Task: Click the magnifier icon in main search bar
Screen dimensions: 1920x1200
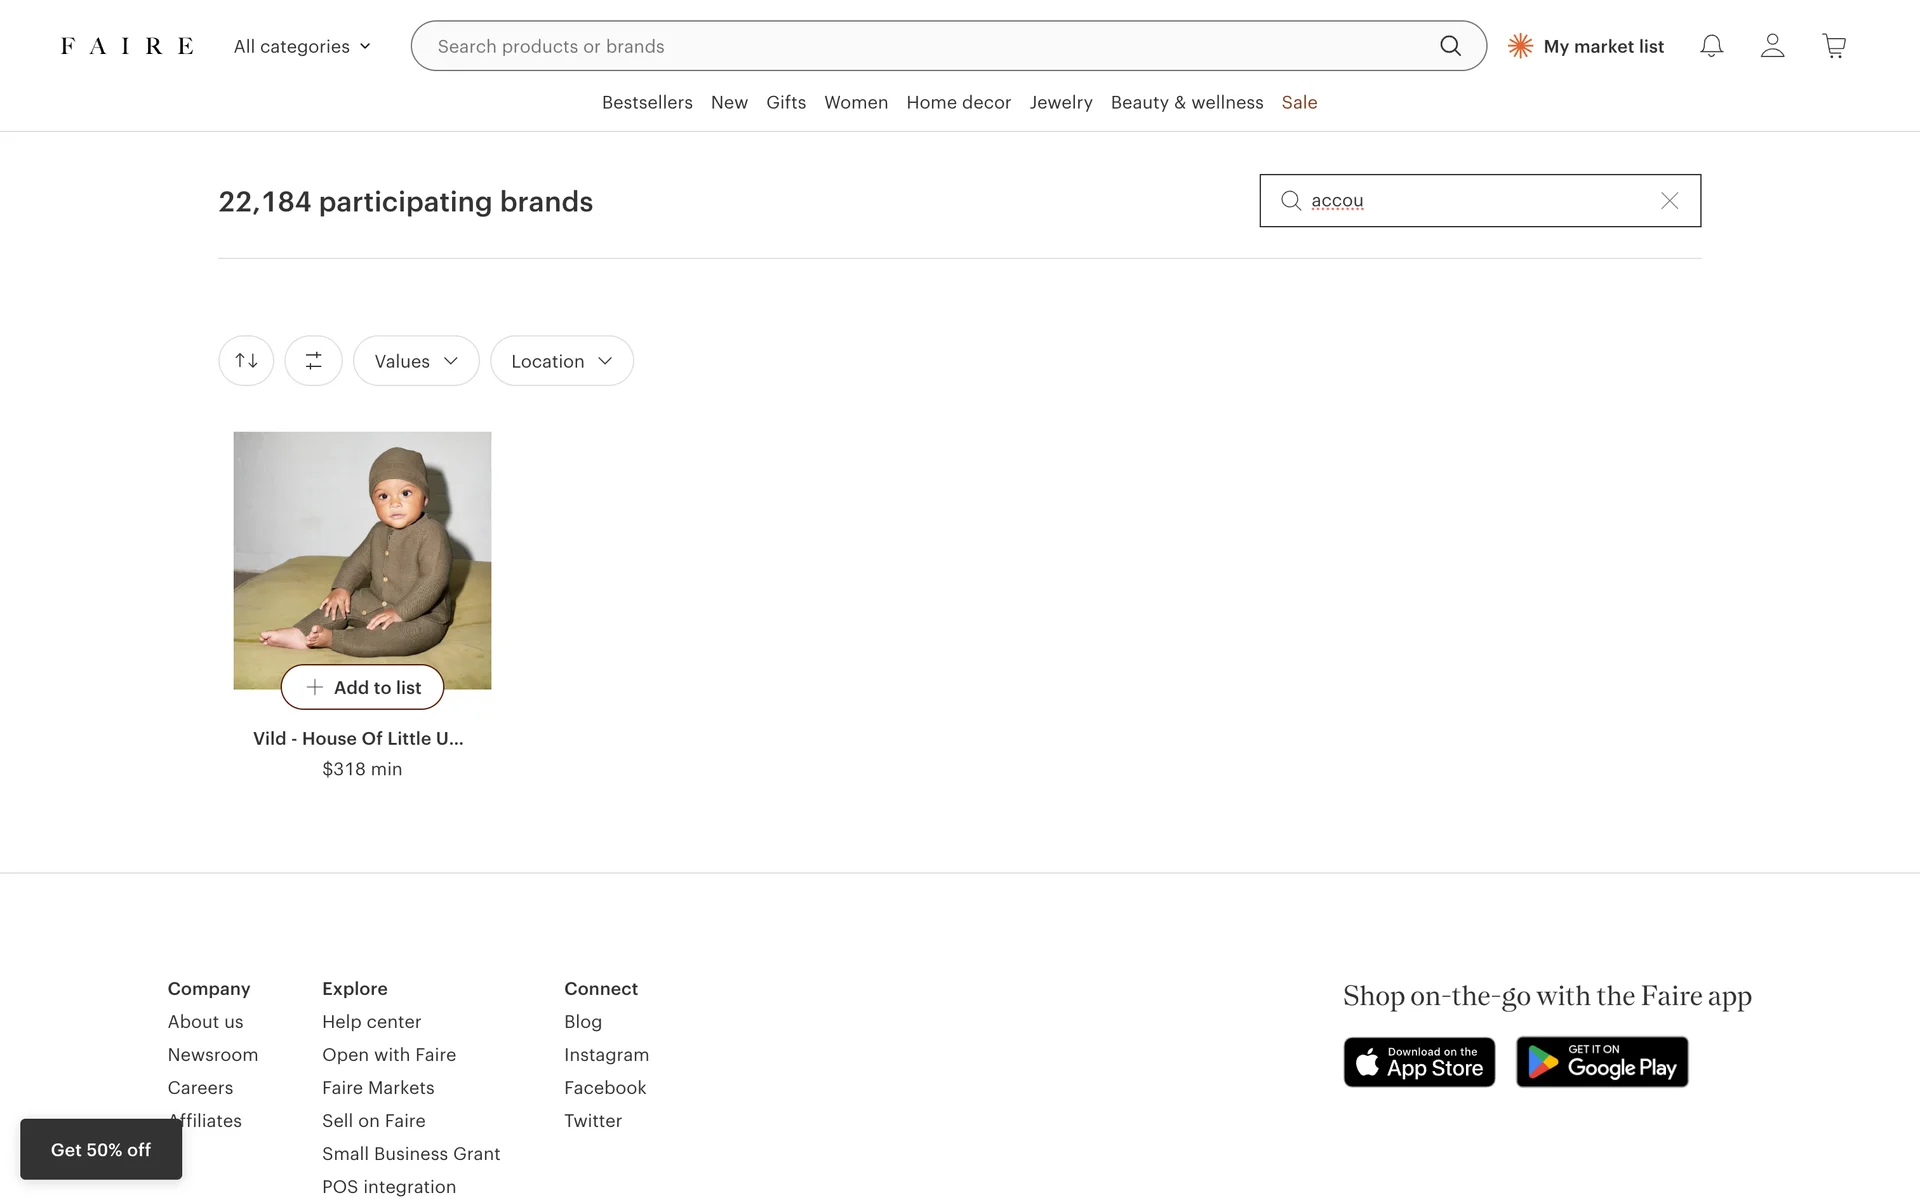Action: (1450, 46)
